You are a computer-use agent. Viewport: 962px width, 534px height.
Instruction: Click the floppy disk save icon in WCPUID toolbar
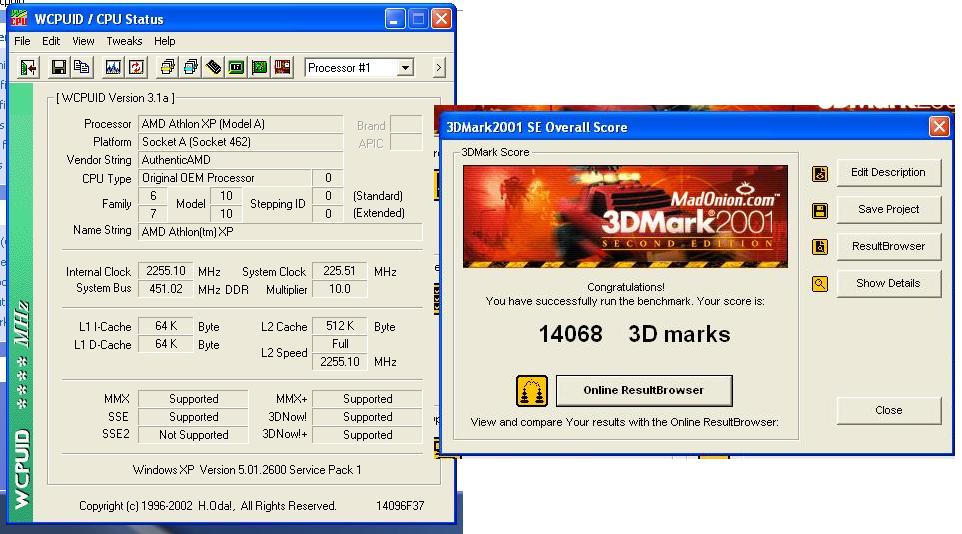coord(58,68)
